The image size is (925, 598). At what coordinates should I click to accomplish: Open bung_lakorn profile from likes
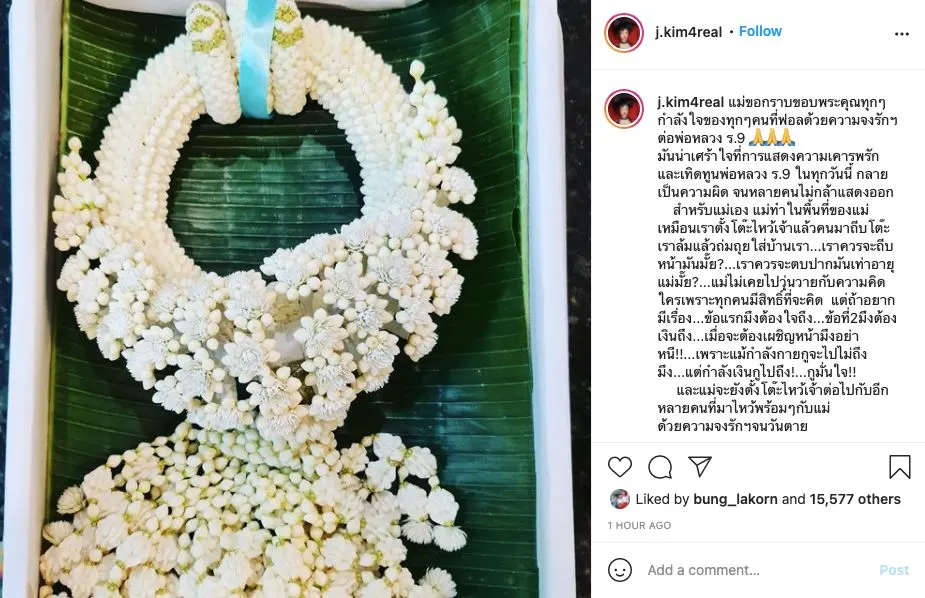click(735, 499)
